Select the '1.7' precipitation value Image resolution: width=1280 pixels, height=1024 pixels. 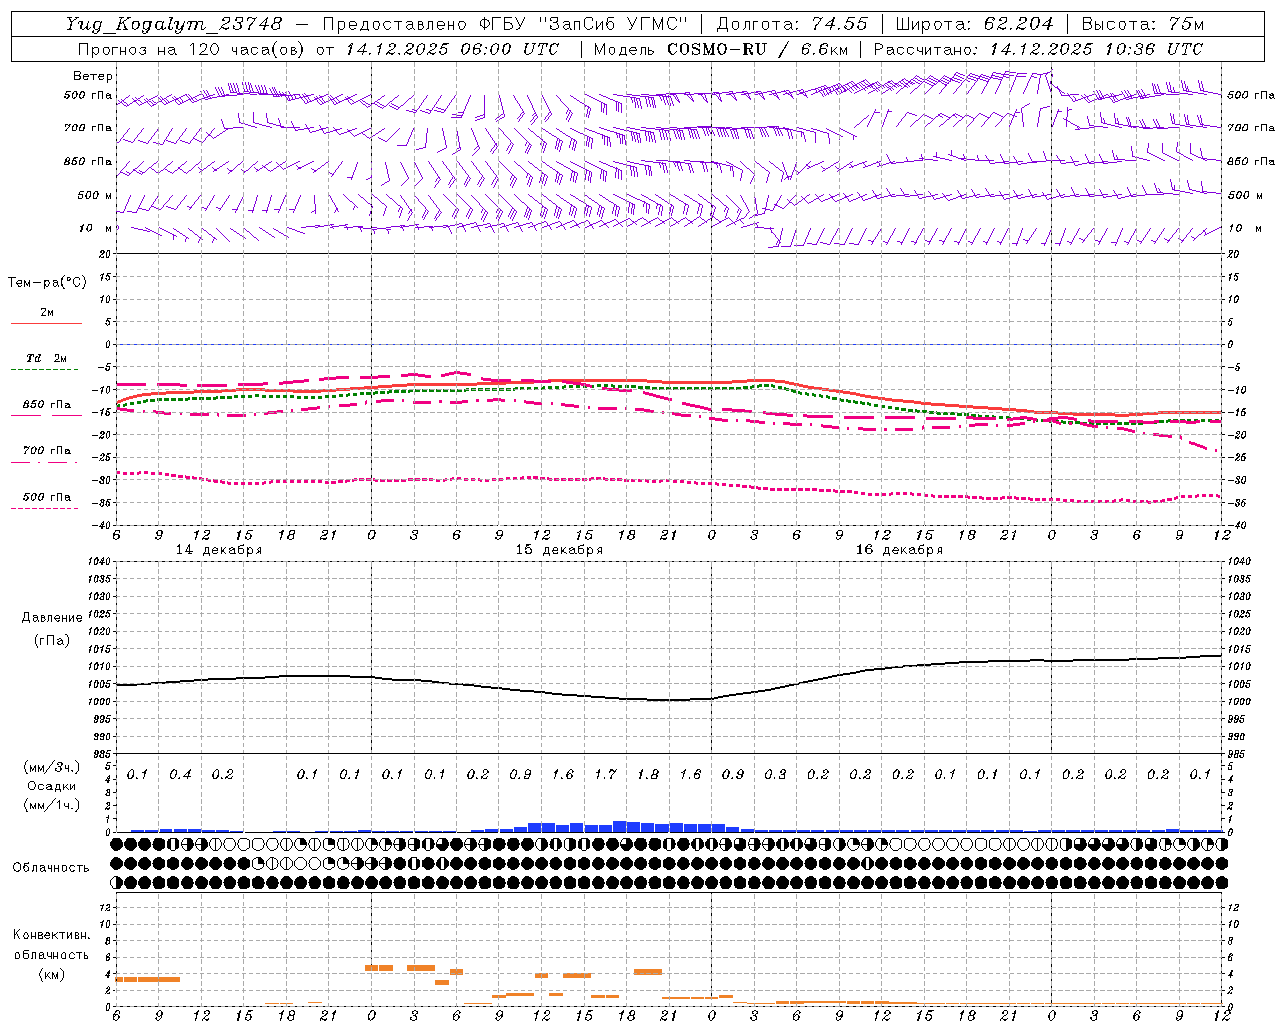[x=605, y=774]
